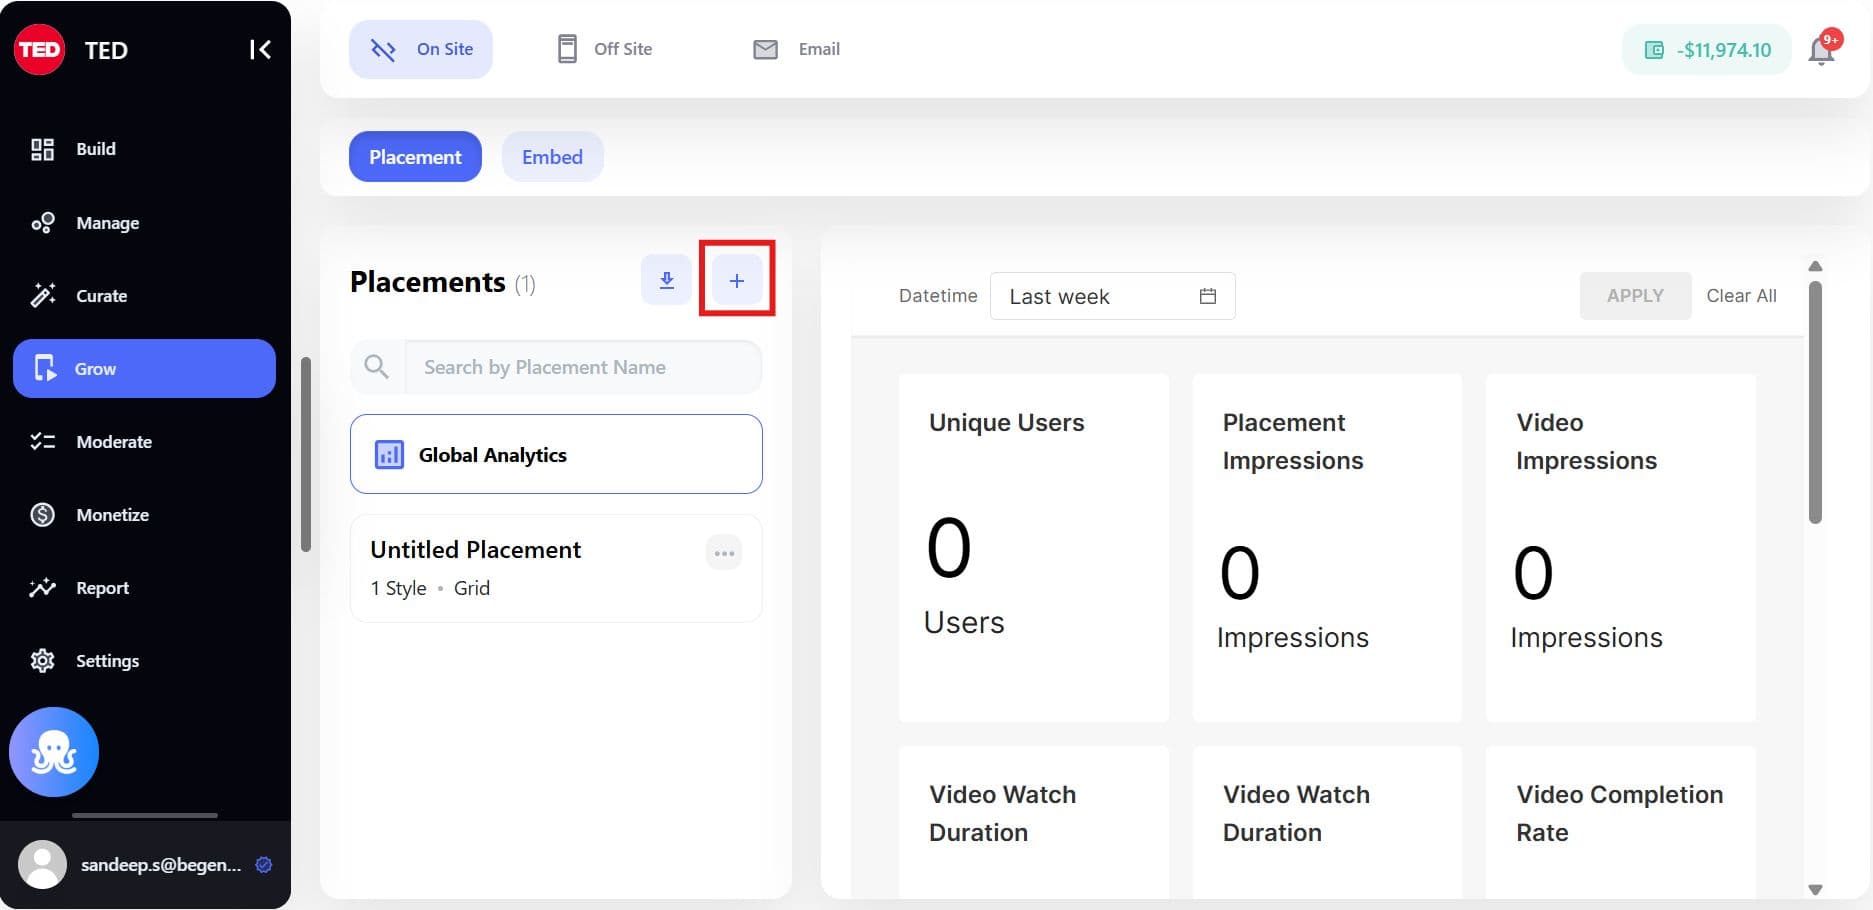The width and height of the screenshot is (1873, 910).
Task: Click the search magnifier icon
Action: 377,367
